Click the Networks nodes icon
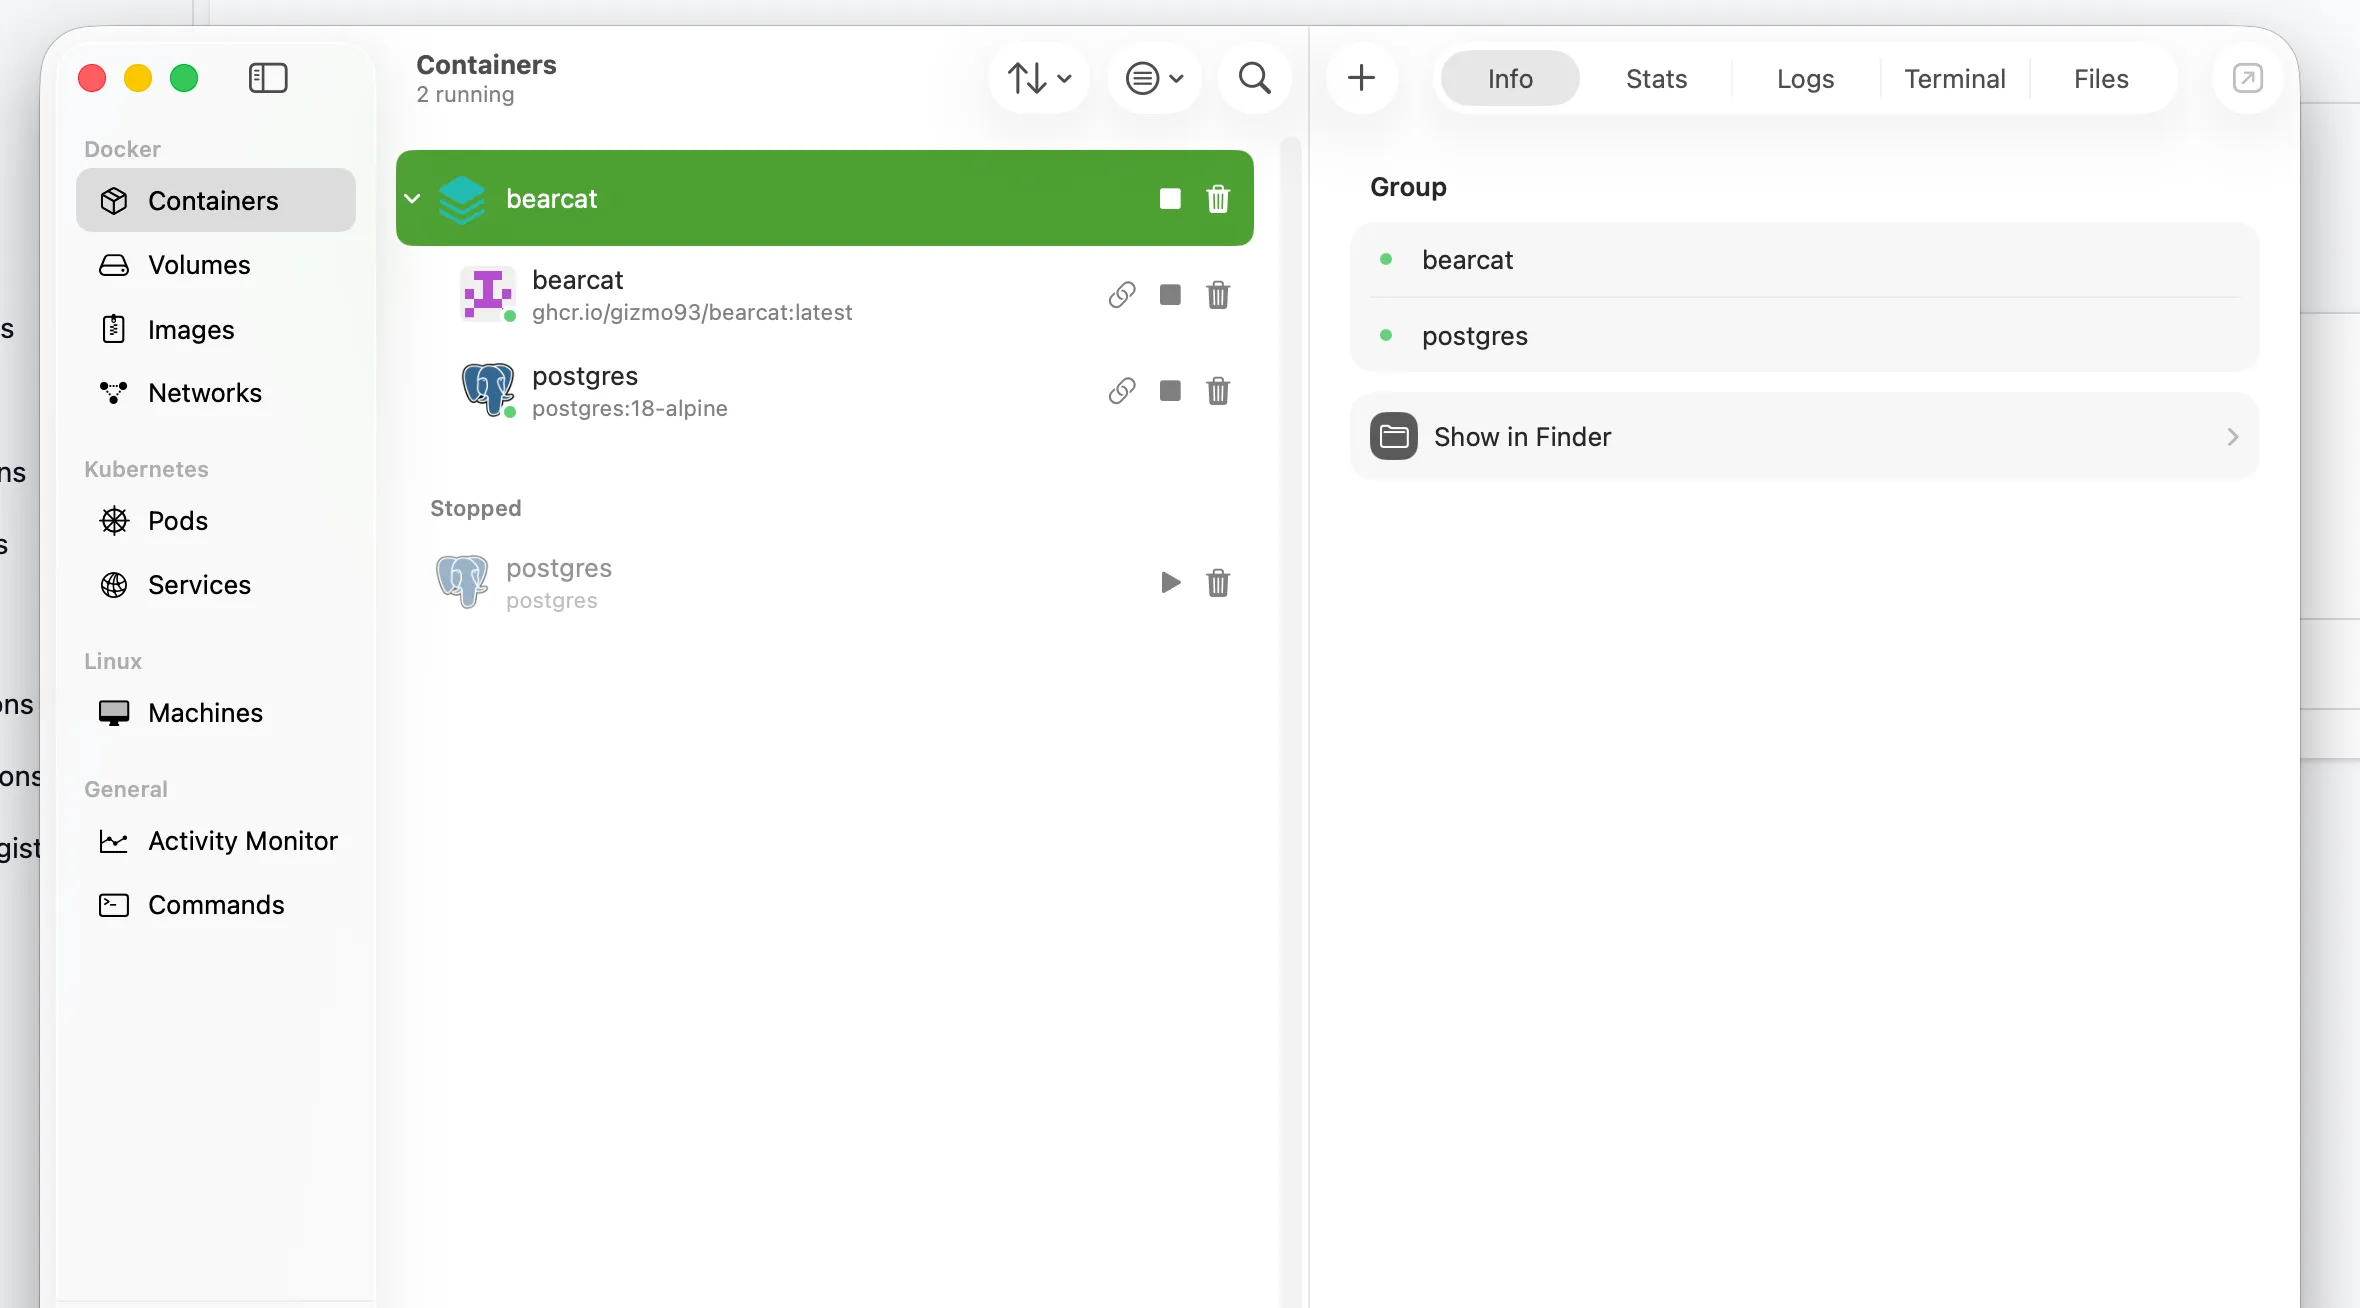Viewport: 2360px width, 1308px height. coord(114,392)
